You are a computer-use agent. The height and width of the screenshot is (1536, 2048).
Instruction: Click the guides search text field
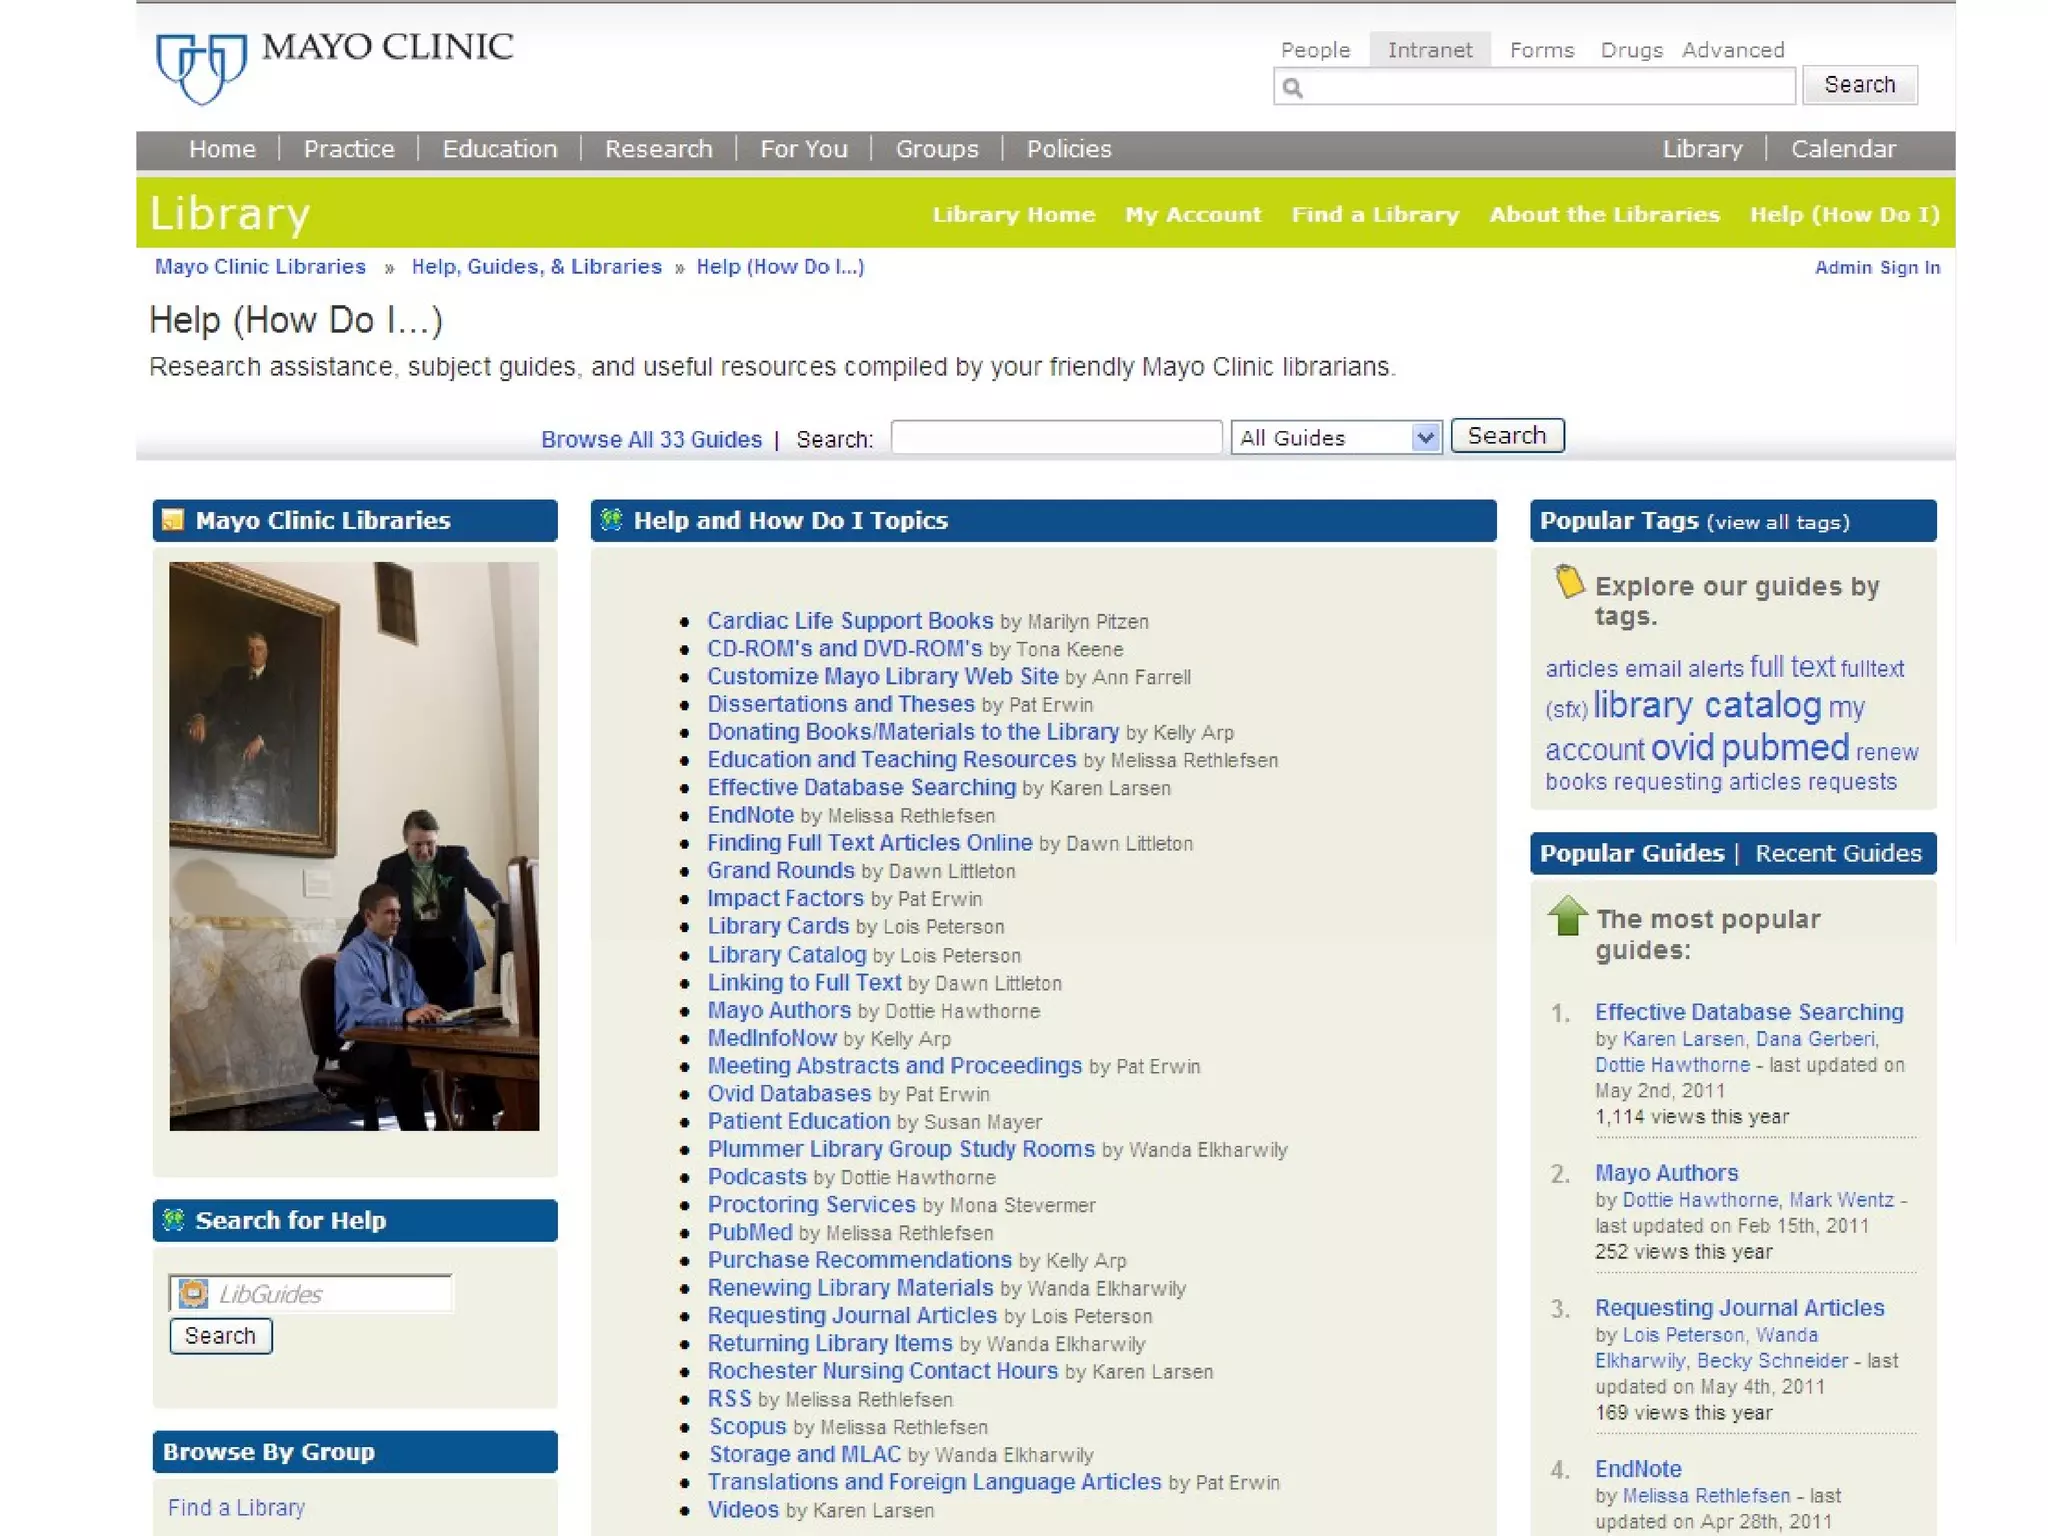(x=1055, y=437)
